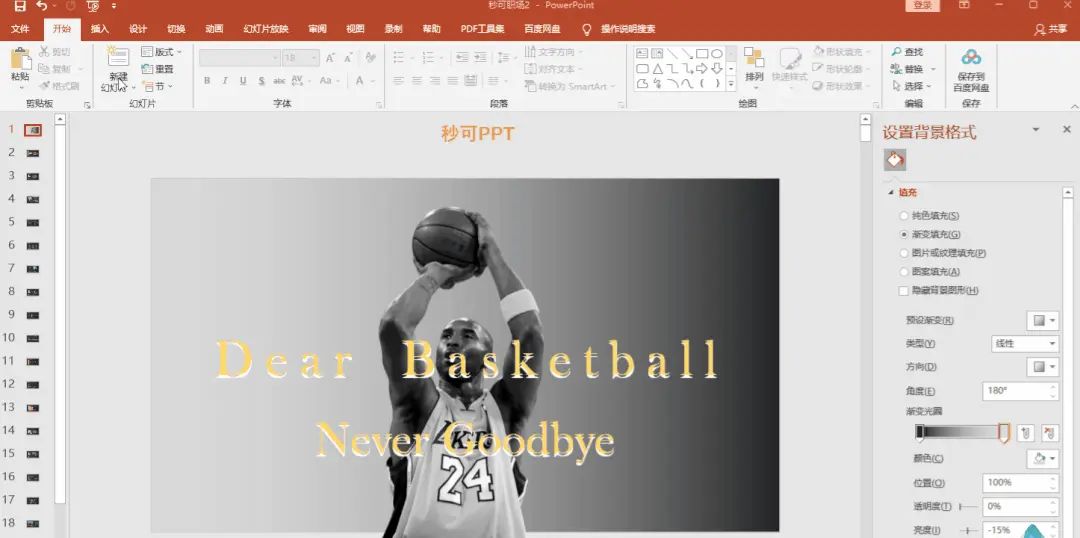Open the Preset gradients (预设渐变) dropdown
This screenshot has height=538, width=1080.
coord(1042,321)
